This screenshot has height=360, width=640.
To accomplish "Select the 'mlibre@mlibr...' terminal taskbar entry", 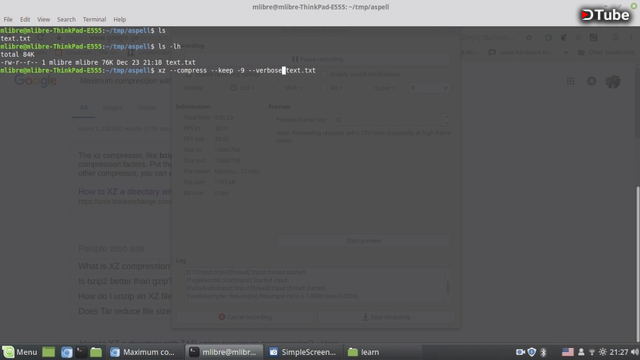I will pyautogui.click(x=224, y=352).
